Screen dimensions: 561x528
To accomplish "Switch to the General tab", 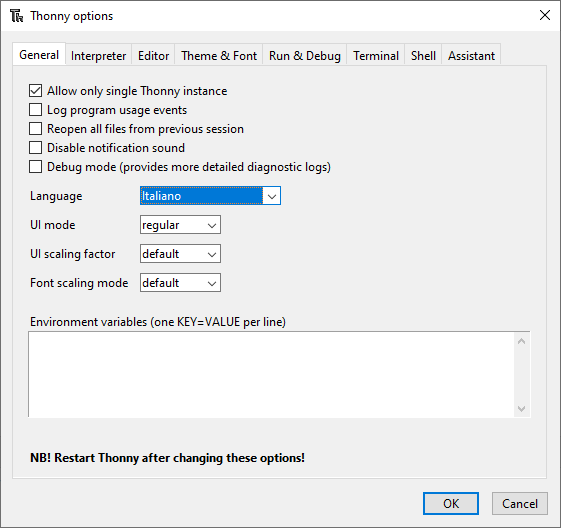I will (39, 55).
